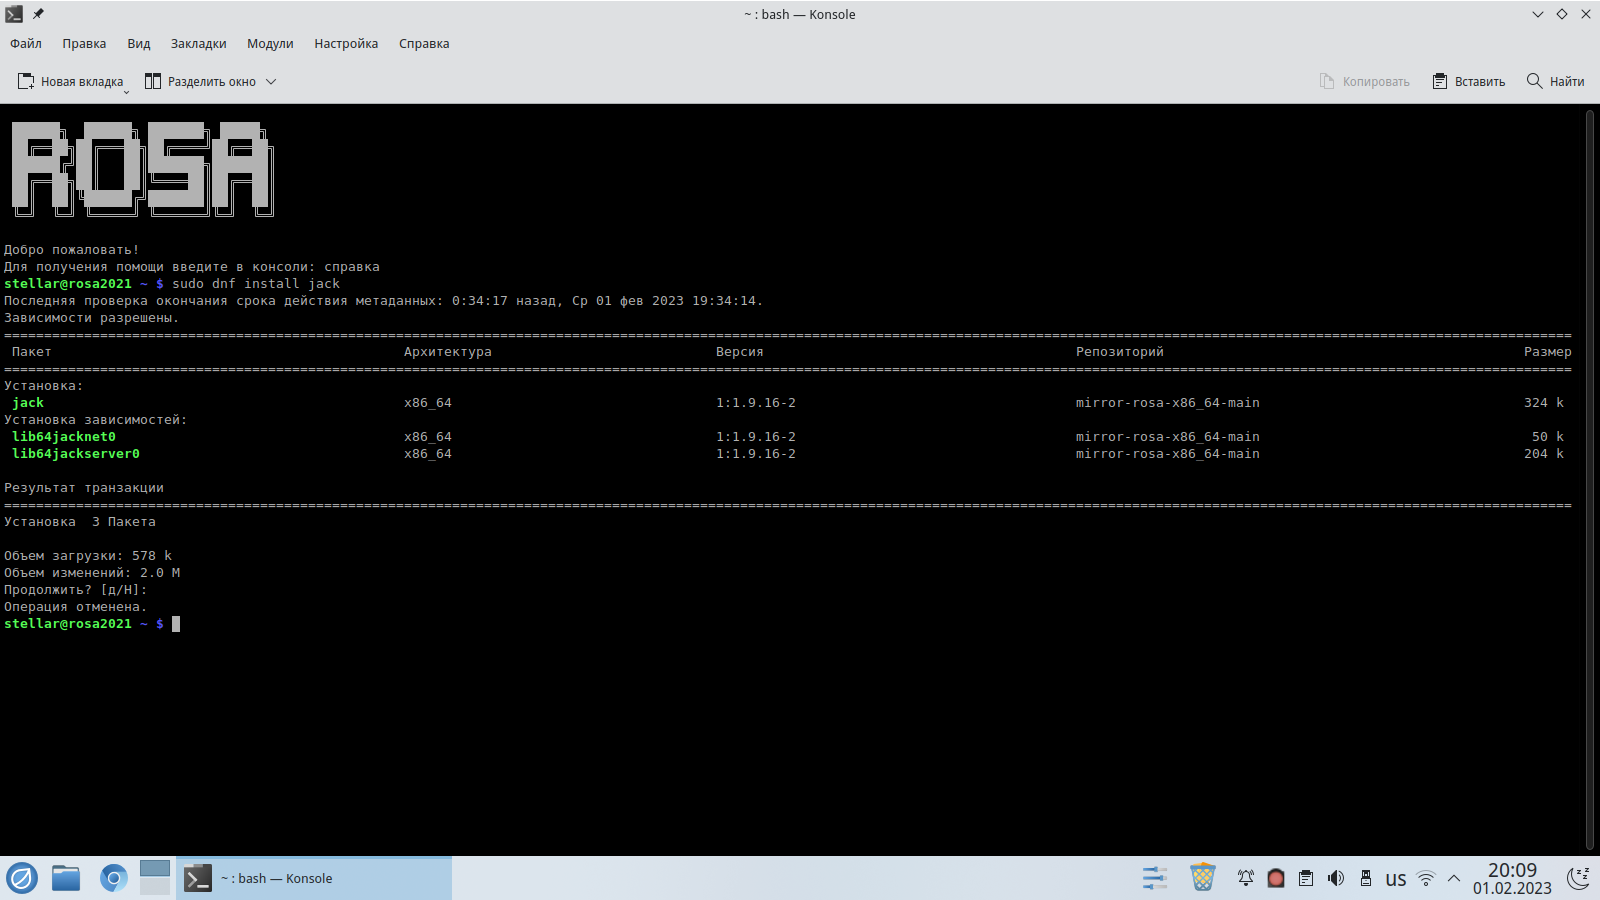1600x900 pixels.
Task: Open the Wi-Fi network tray icon
Action: pos(1426,878)
